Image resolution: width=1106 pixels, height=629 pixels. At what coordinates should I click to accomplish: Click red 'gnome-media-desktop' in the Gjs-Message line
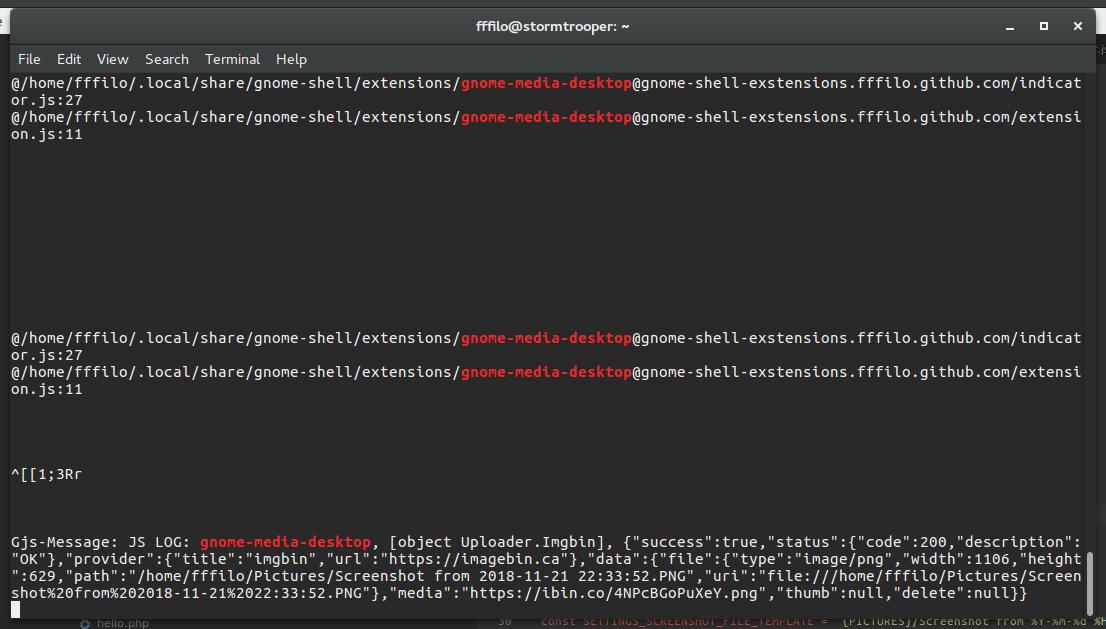pyautogui.click(x=285, y=542)
